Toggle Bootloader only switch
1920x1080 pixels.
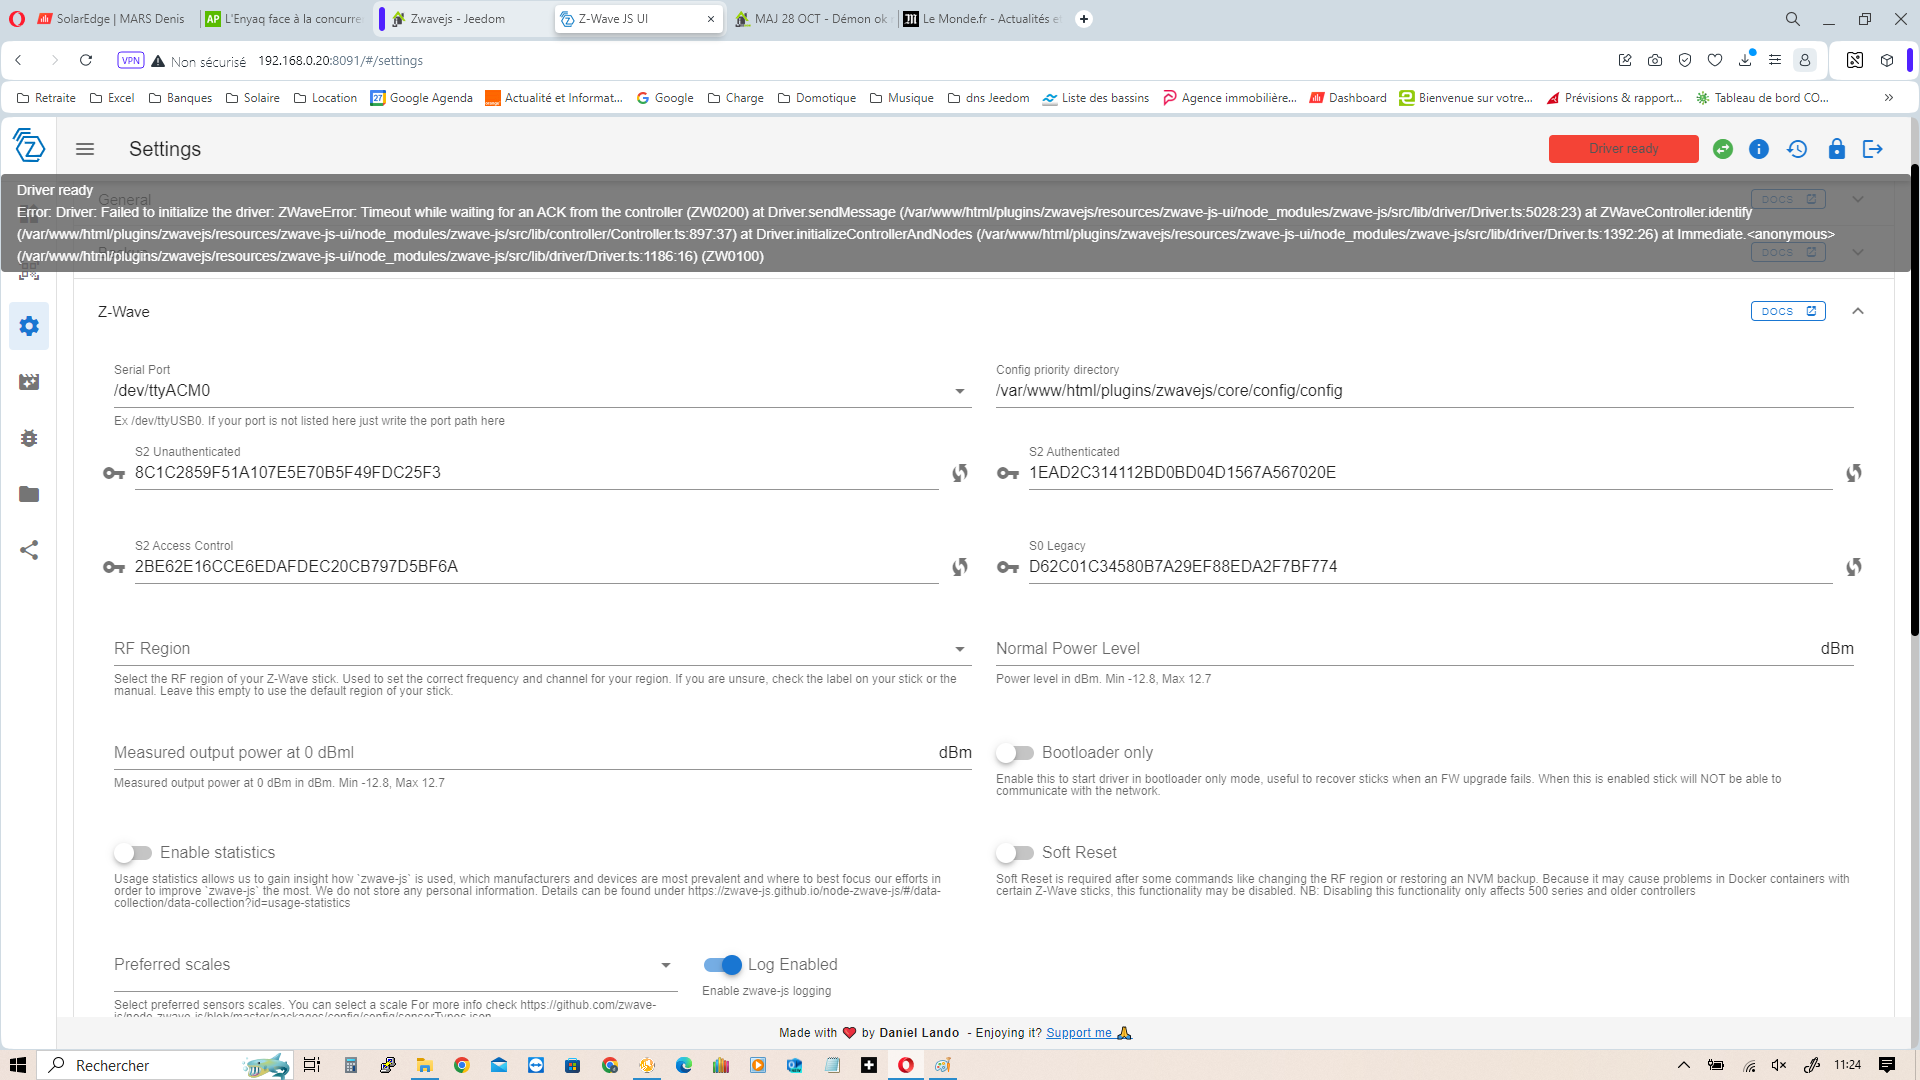(1015, 753)
